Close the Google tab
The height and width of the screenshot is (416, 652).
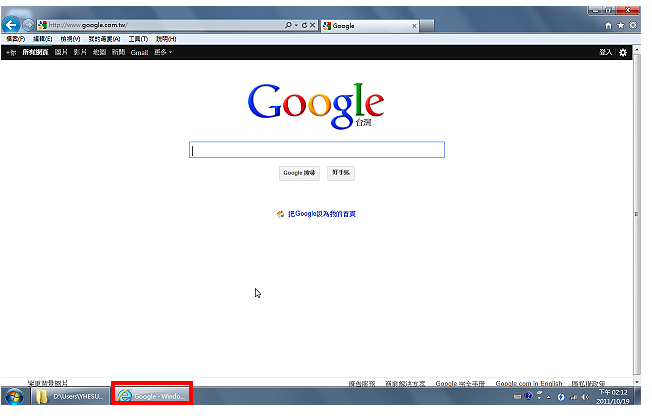click(415, 26)
